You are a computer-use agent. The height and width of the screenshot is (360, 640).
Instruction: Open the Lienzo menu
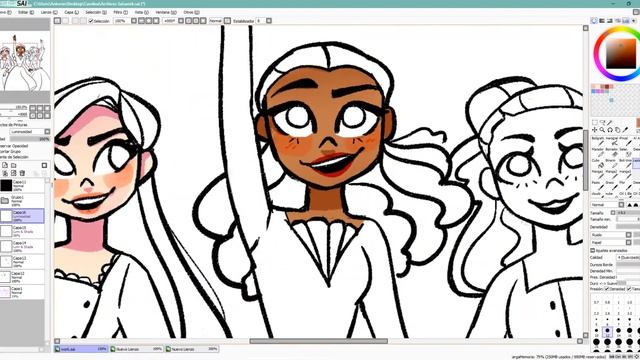click(49, 12)
